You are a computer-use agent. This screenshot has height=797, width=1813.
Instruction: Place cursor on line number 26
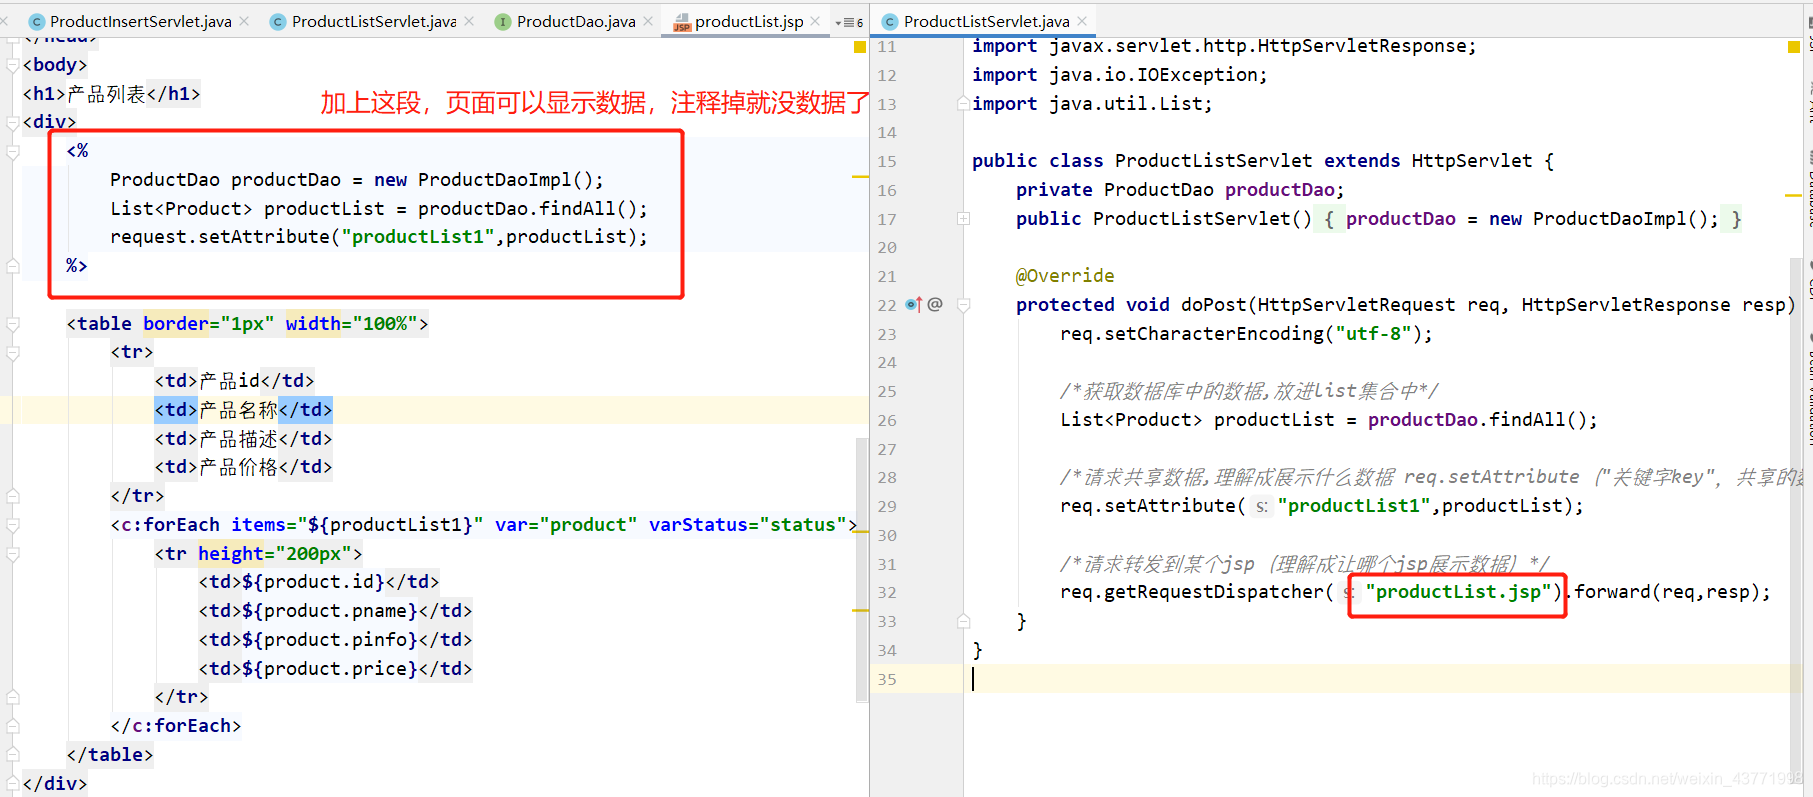pyautogui.click(x=887, y=420)
